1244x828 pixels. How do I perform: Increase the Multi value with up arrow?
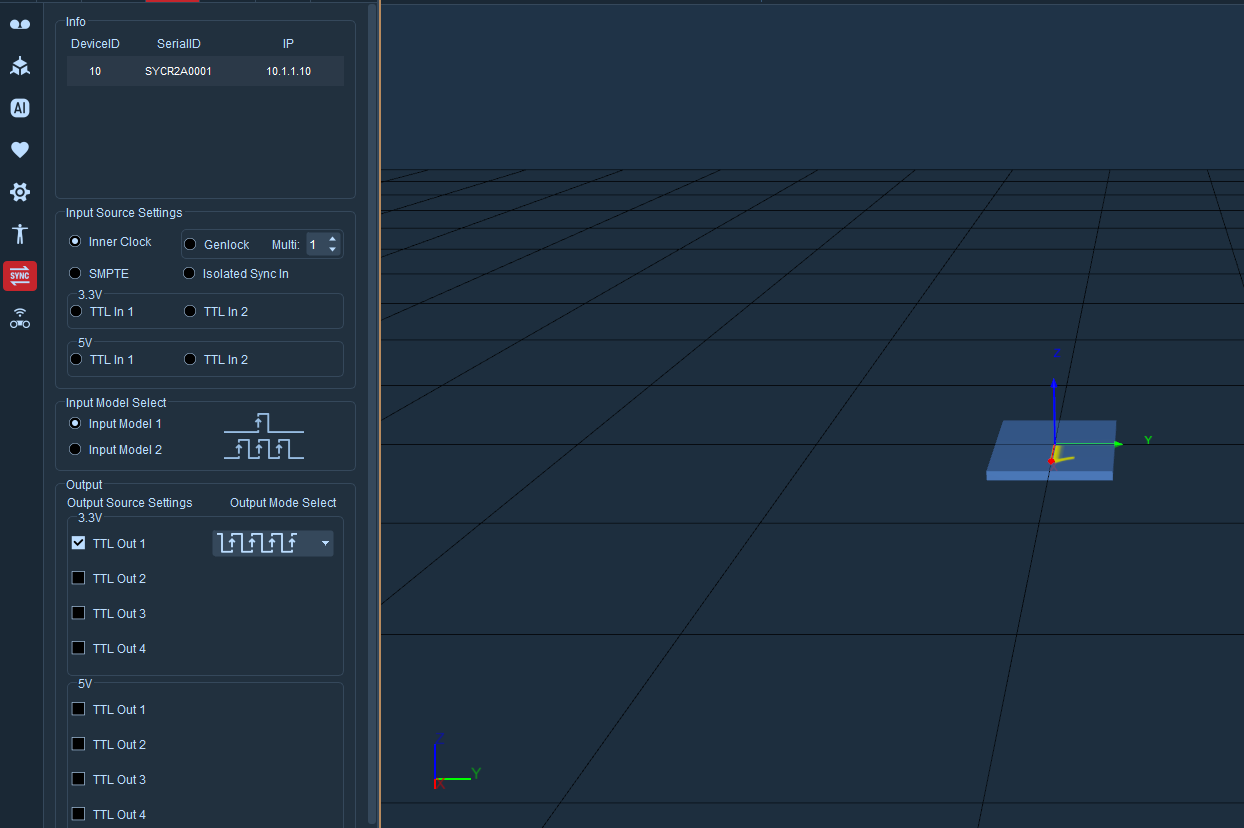333,239
